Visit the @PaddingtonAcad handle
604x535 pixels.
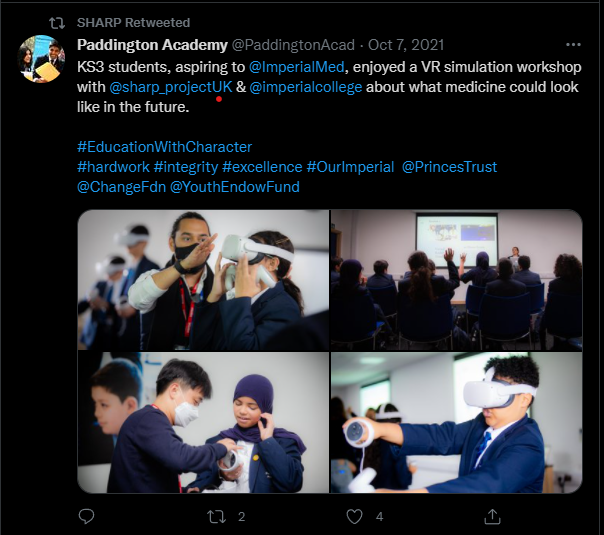click(293, 45)
